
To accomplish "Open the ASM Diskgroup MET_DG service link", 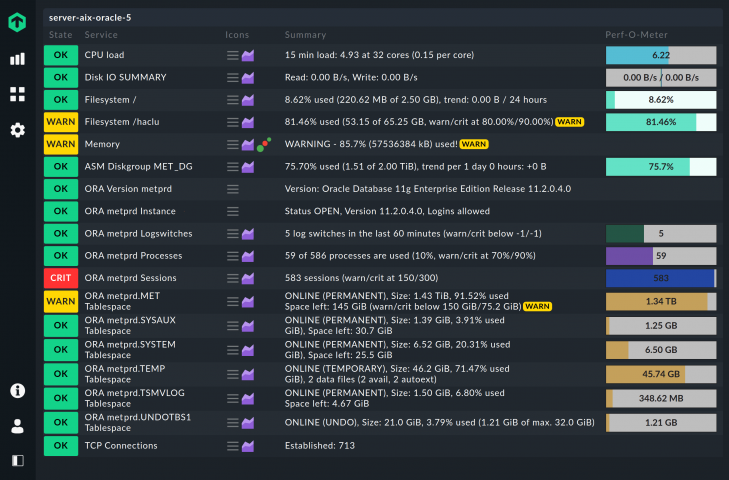I will click(x=137, y=166).
